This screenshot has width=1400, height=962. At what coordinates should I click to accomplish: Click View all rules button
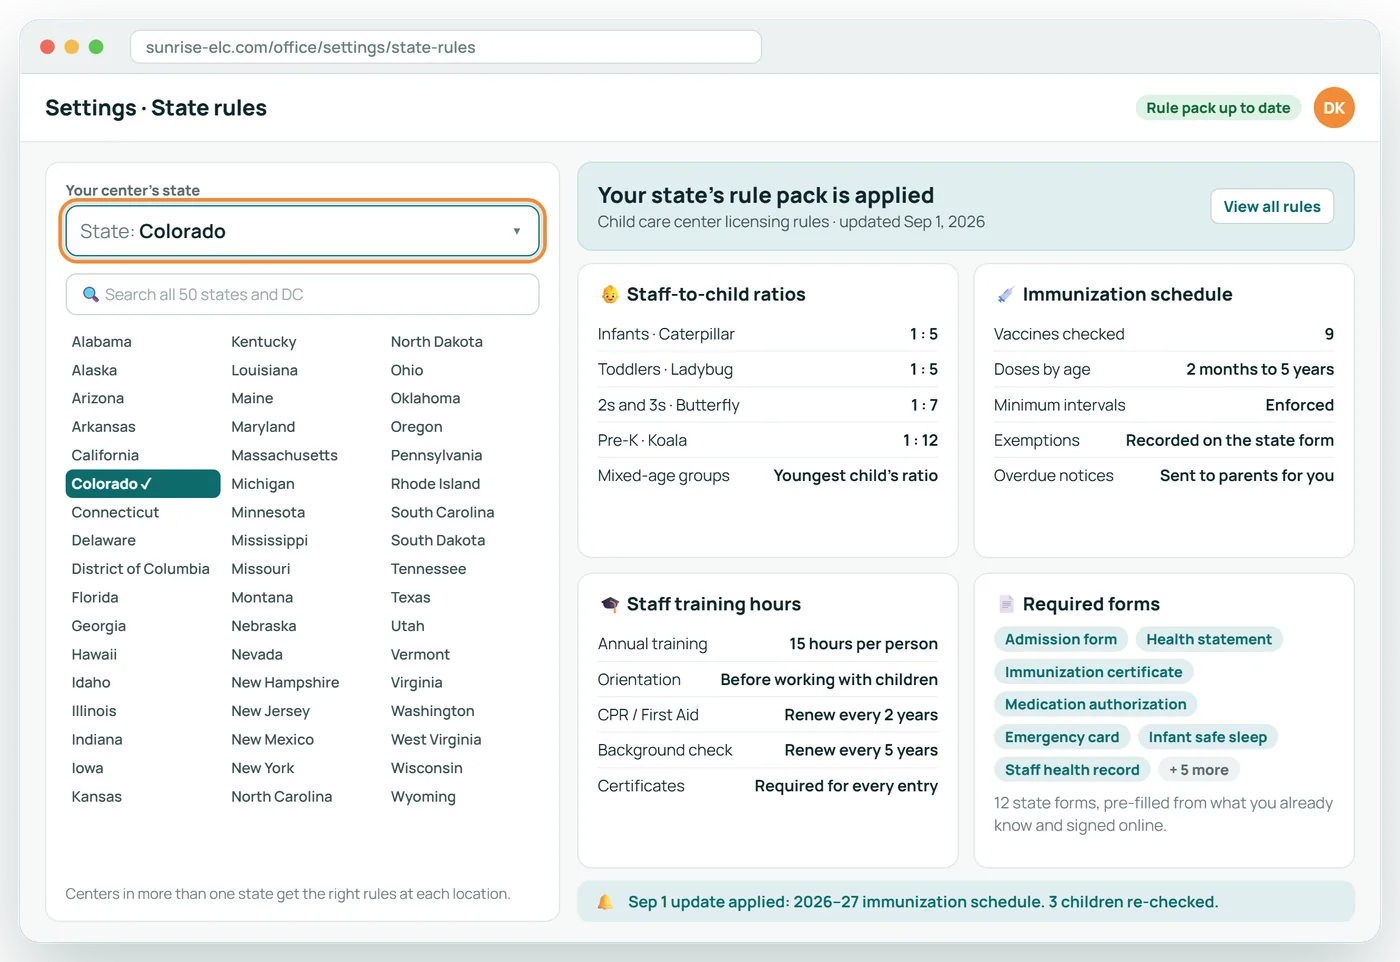click(x=1272, y=206)
